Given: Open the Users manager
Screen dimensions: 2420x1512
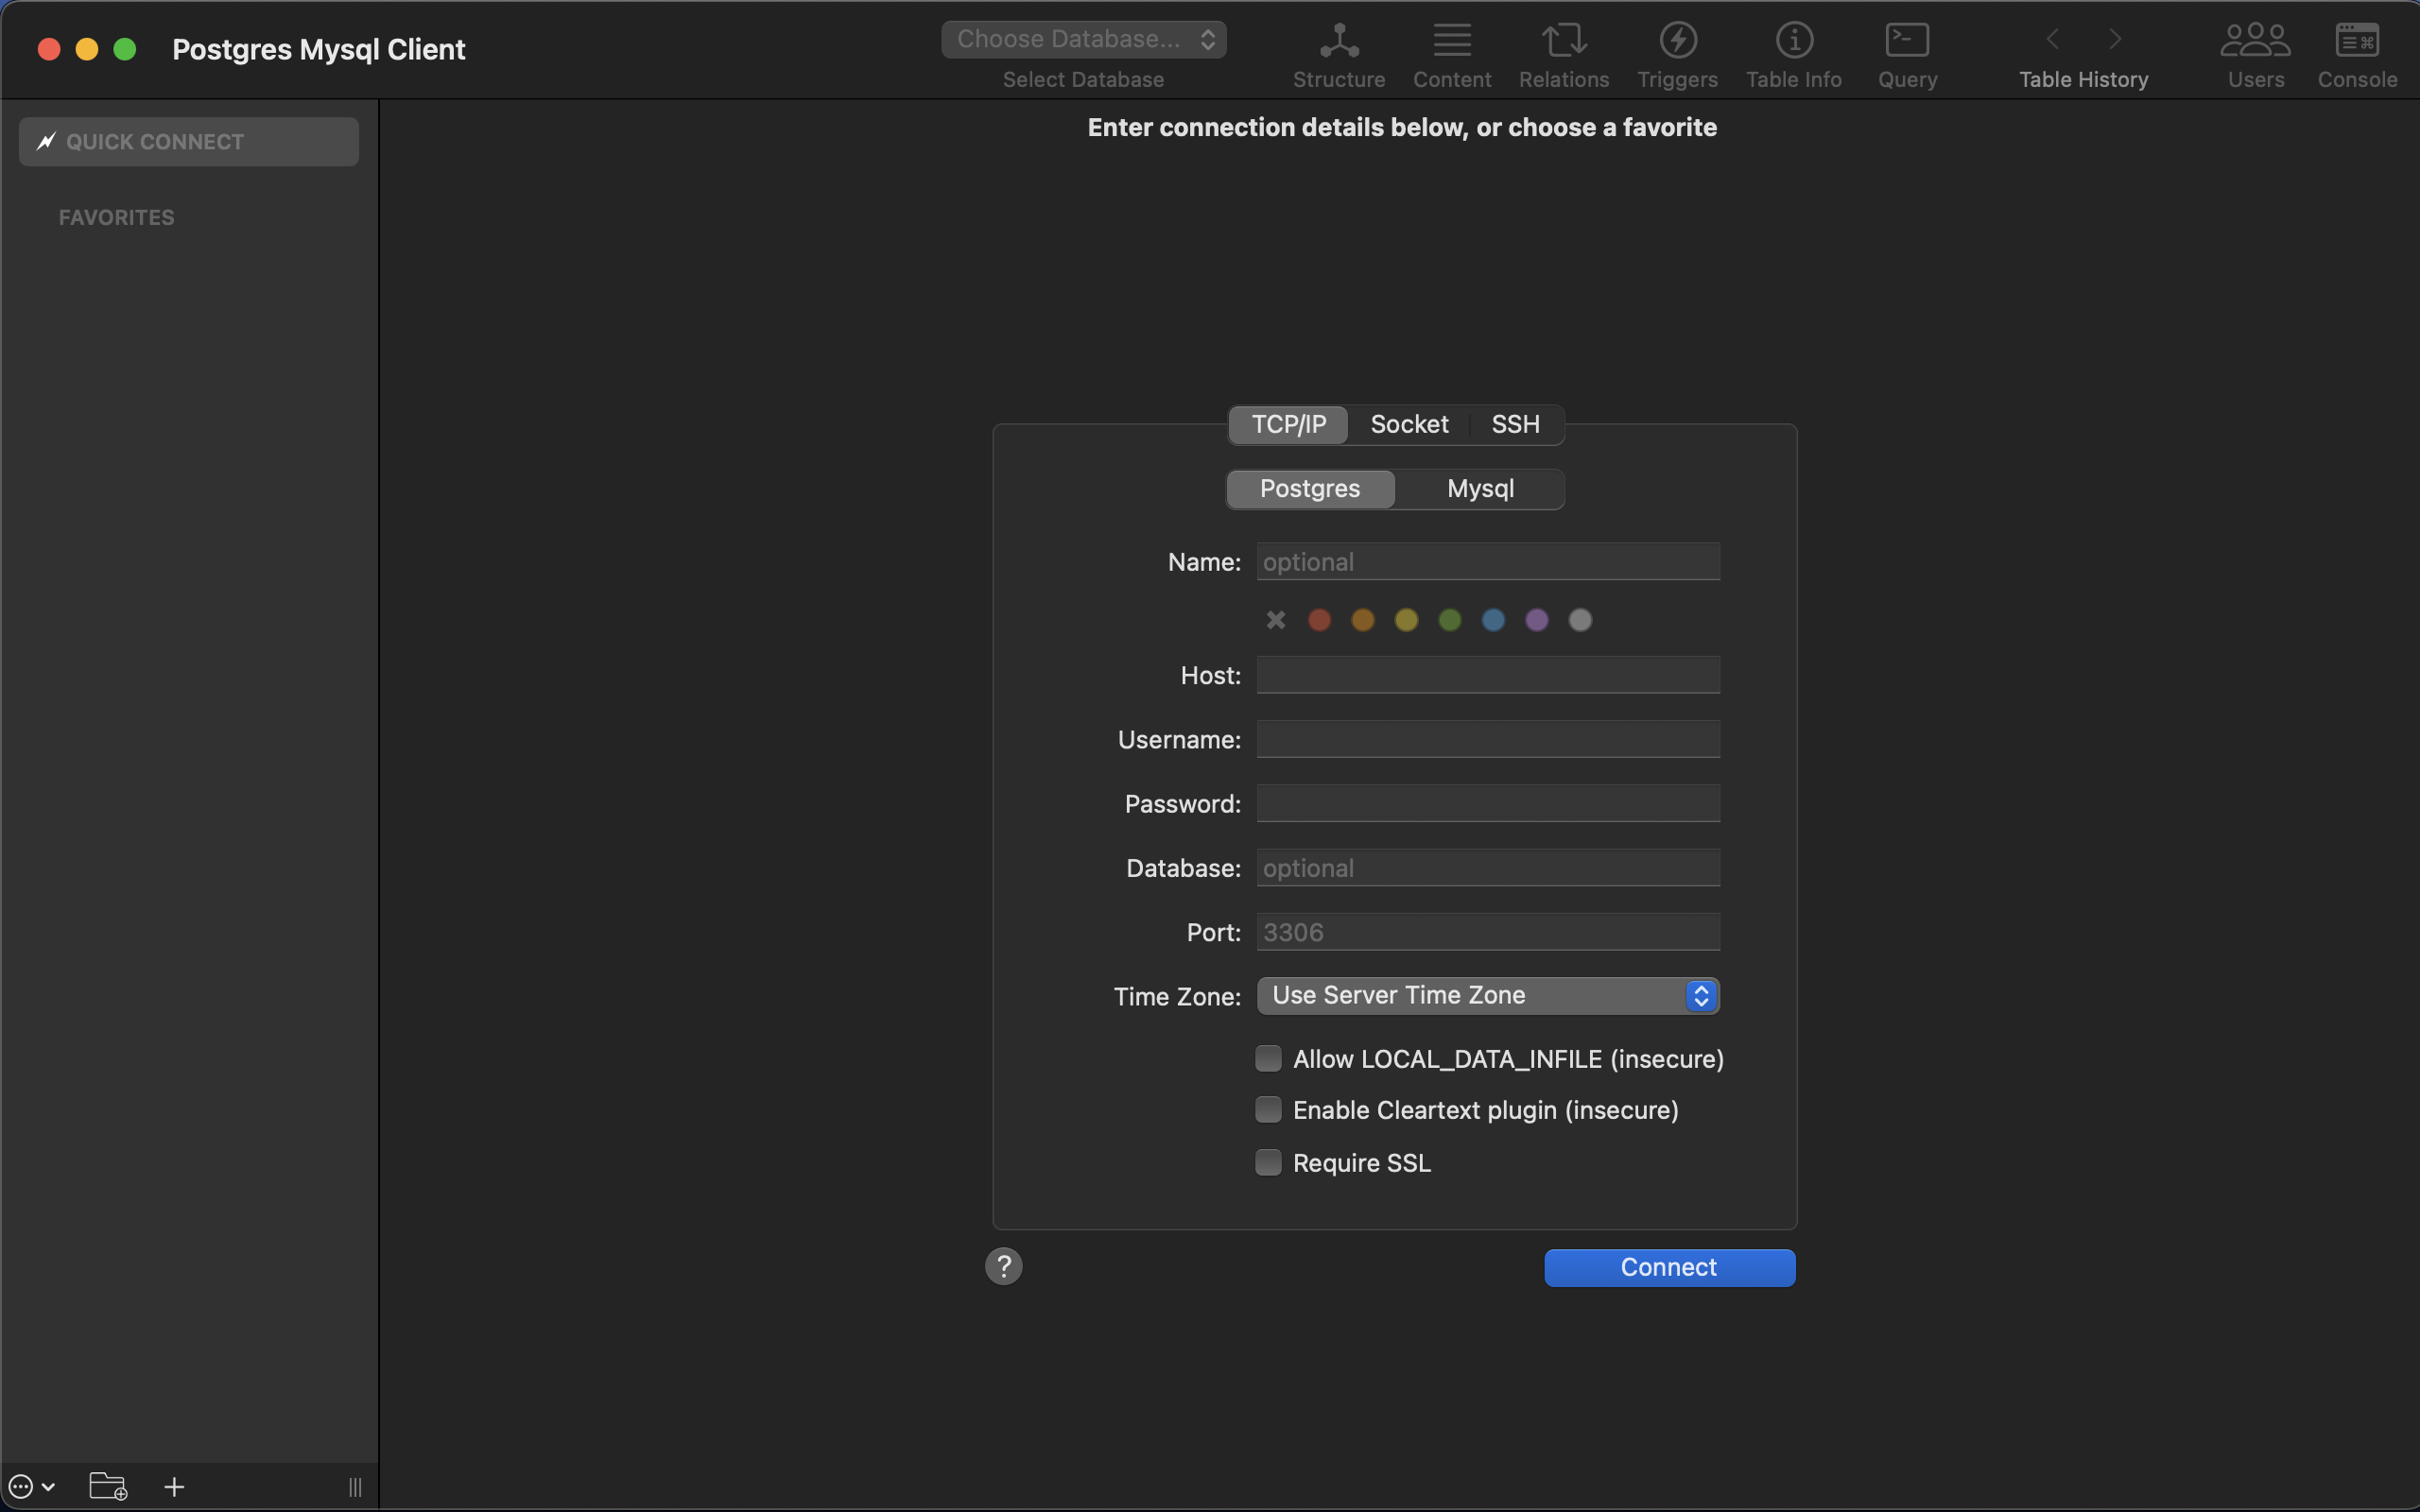Looking at the screenshot, I should [2255, 52].
